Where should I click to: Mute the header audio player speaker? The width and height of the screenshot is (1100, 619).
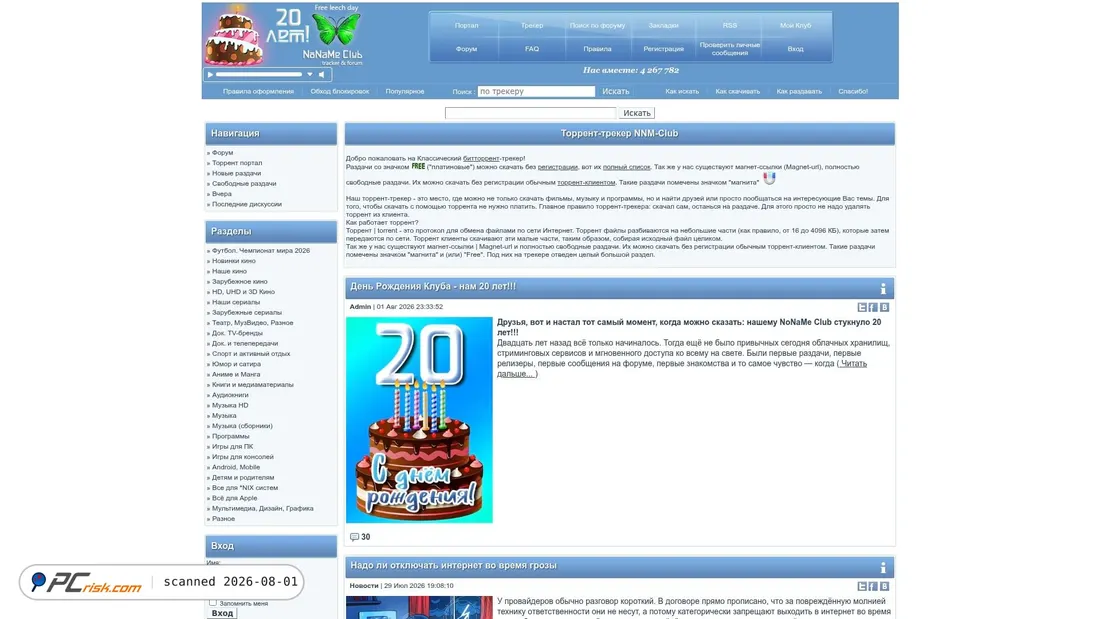click(322, 74)
